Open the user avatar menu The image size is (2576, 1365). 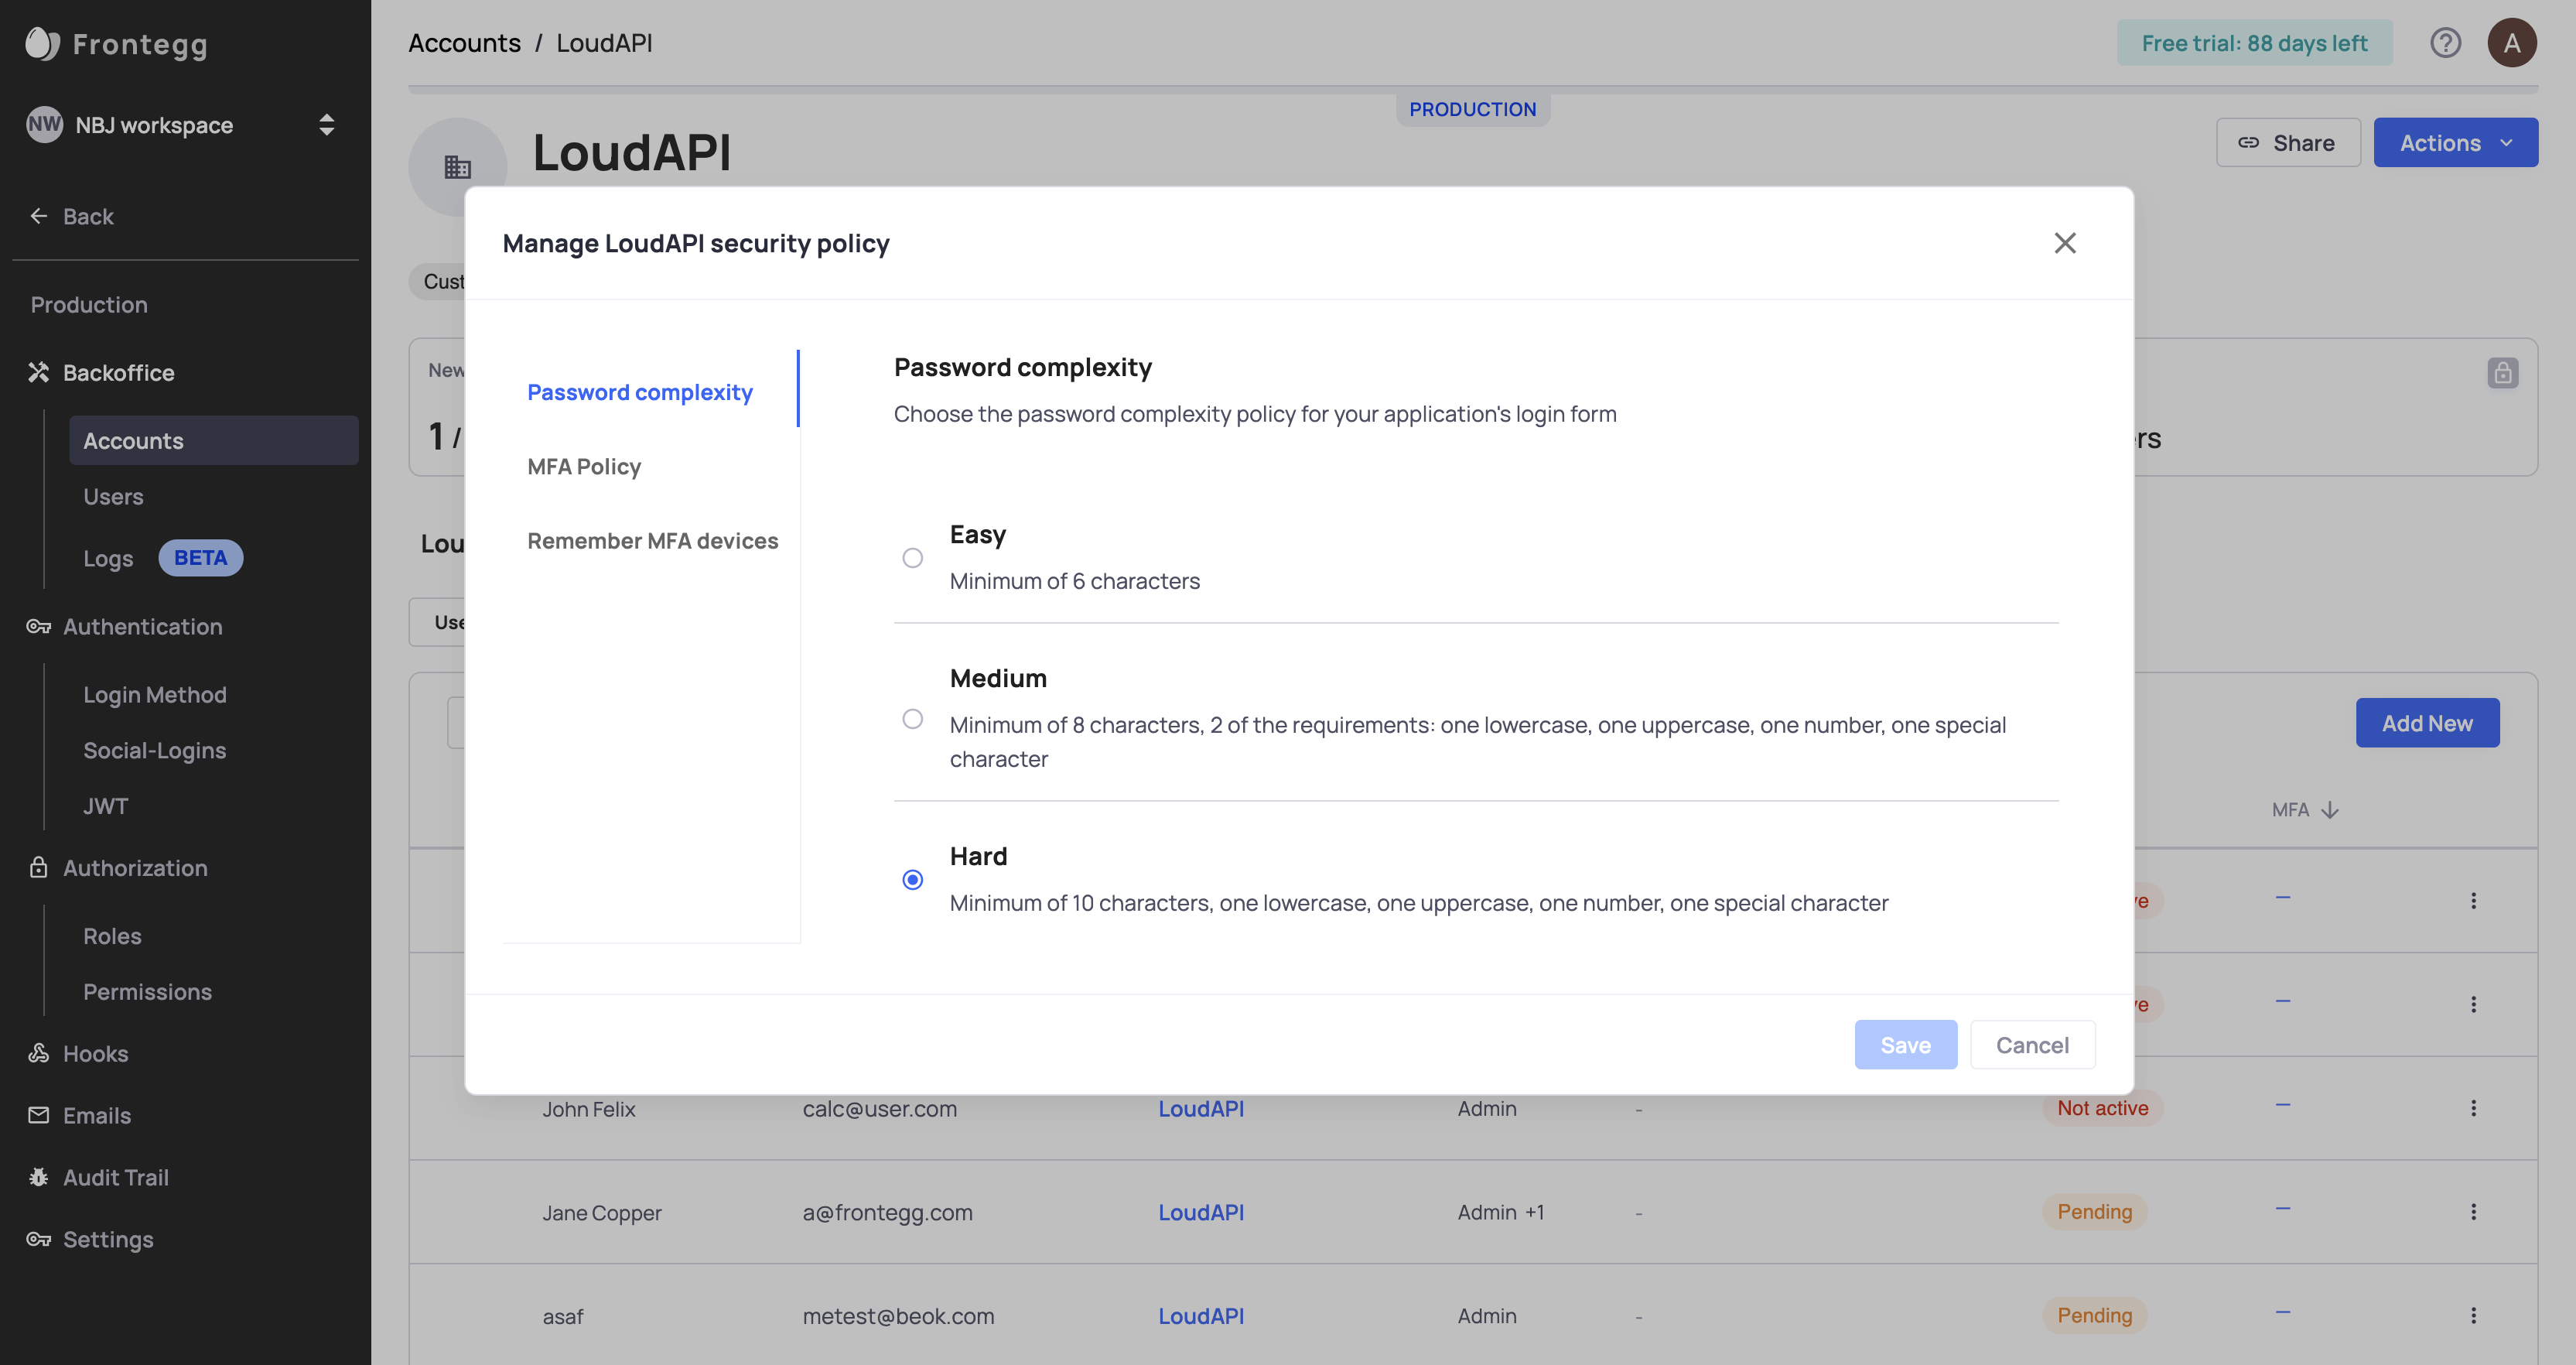point(2511,43)
